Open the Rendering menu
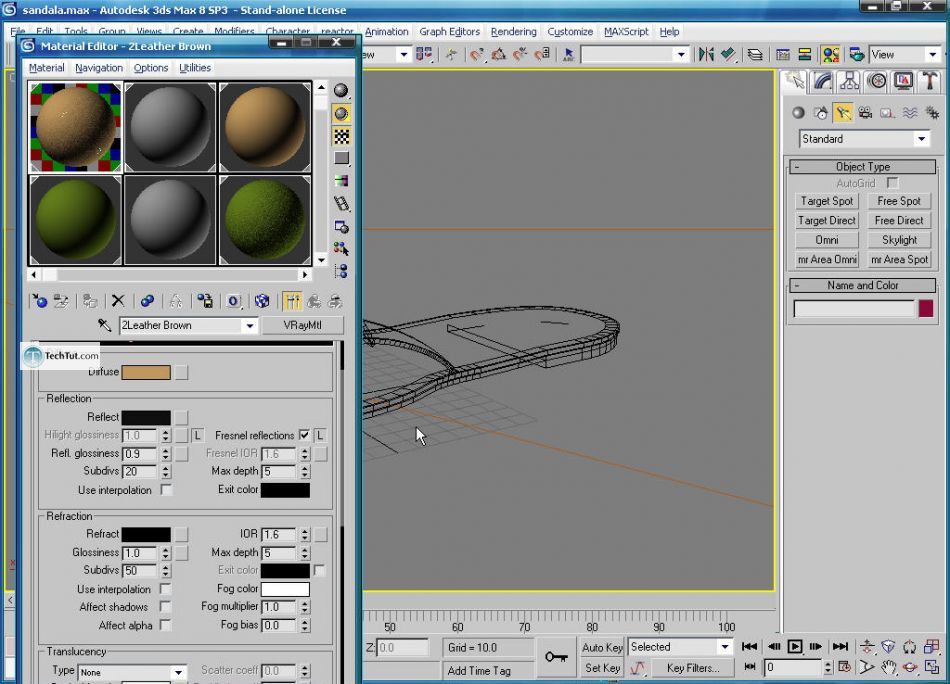 tap(513, 32)
